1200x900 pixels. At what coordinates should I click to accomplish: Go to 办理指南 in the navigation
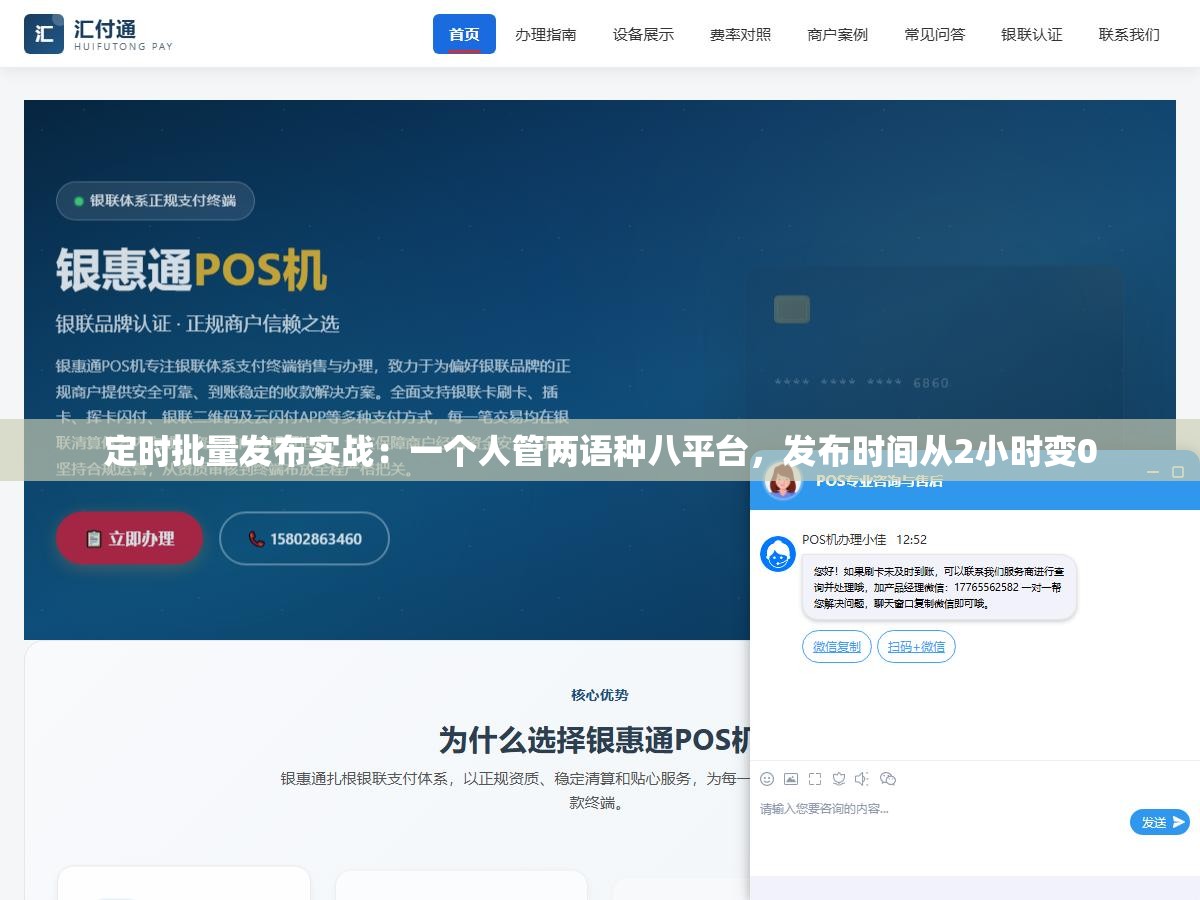(x=546, y=34)
